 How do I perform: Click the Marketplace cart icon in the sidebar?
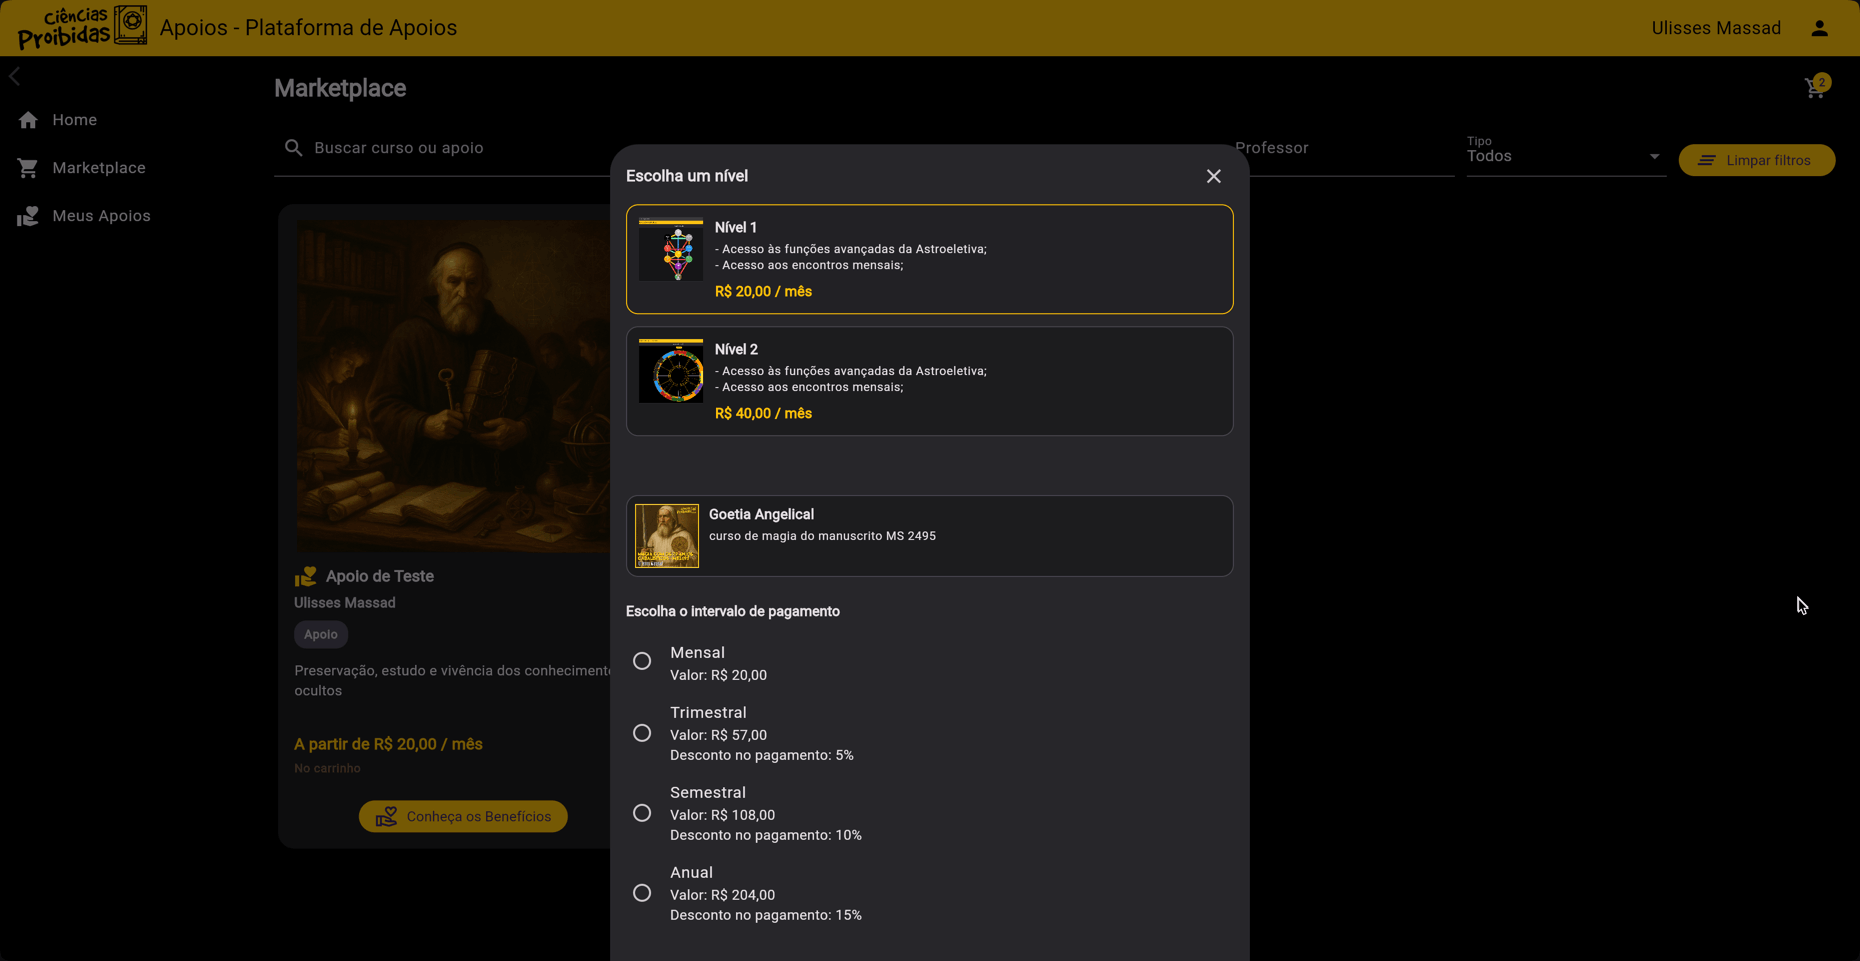[29, 167]
